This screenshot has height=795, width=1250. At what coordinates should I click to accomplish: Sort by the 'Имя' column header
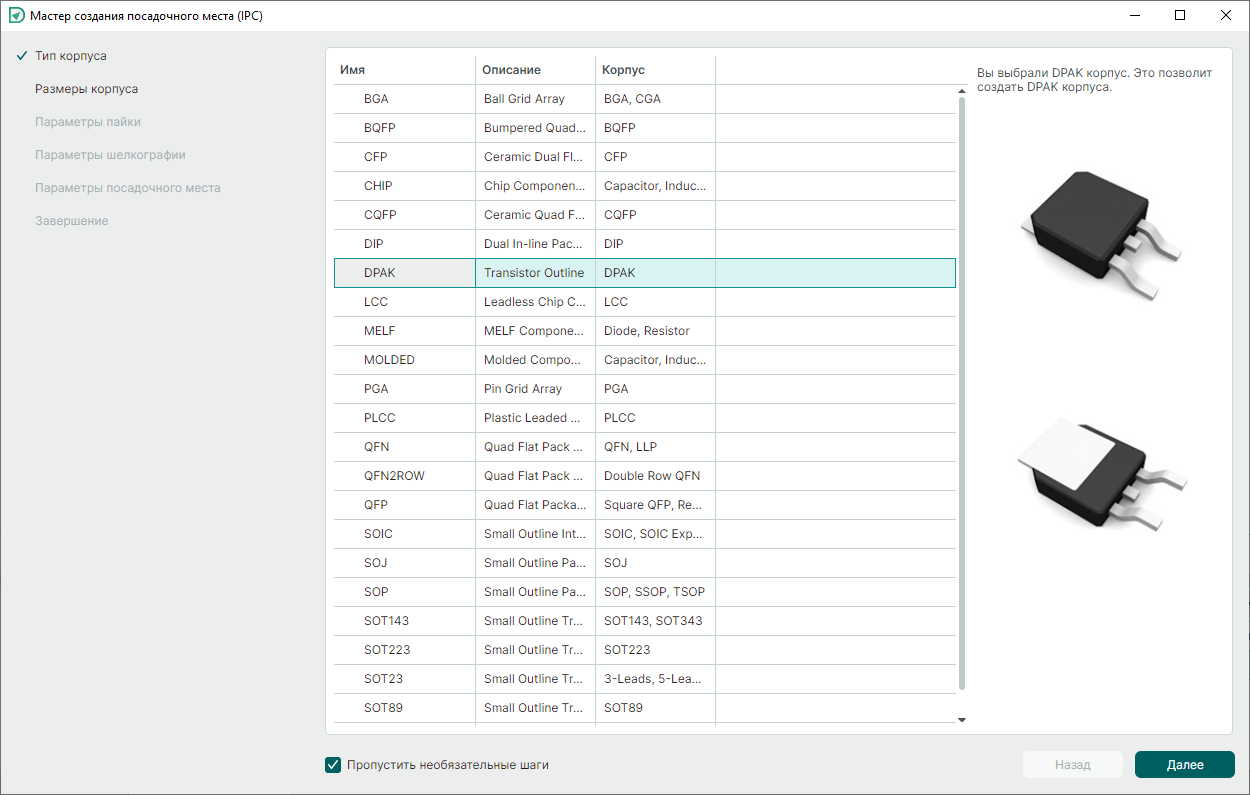tap(404, 70)
